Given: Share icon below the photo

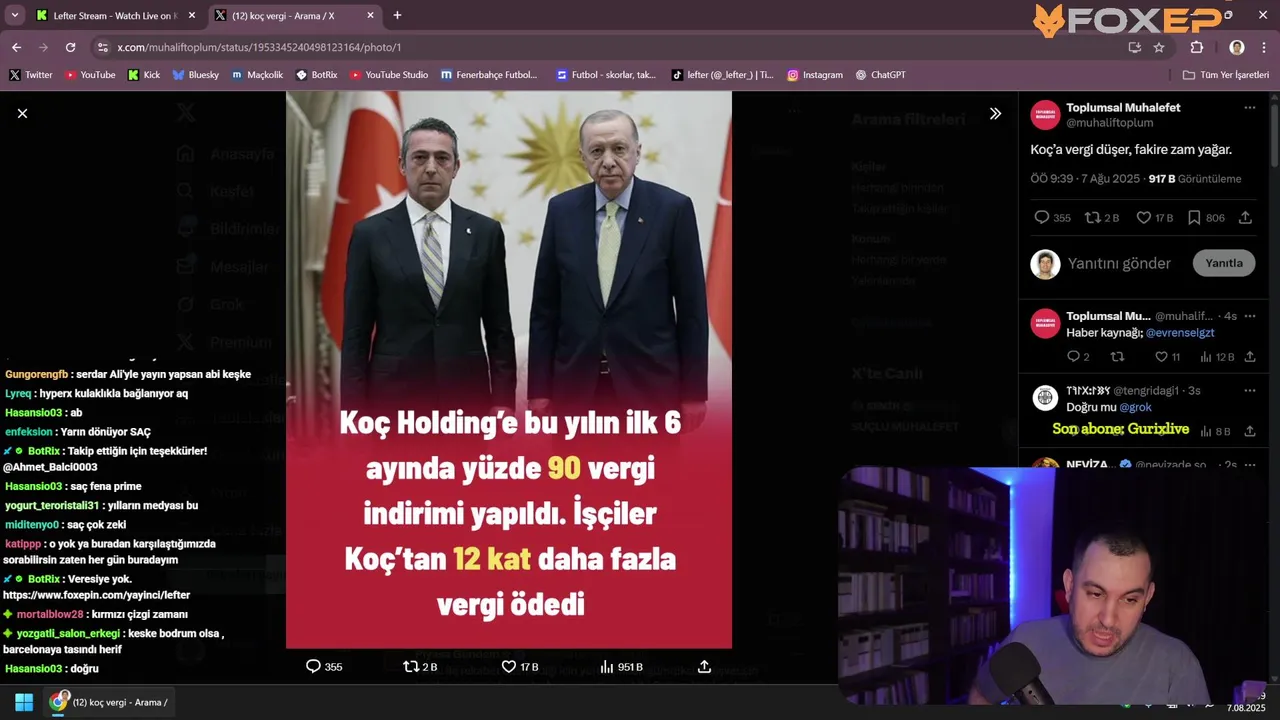Looking at the screenshot, I should tap(704, 666).
